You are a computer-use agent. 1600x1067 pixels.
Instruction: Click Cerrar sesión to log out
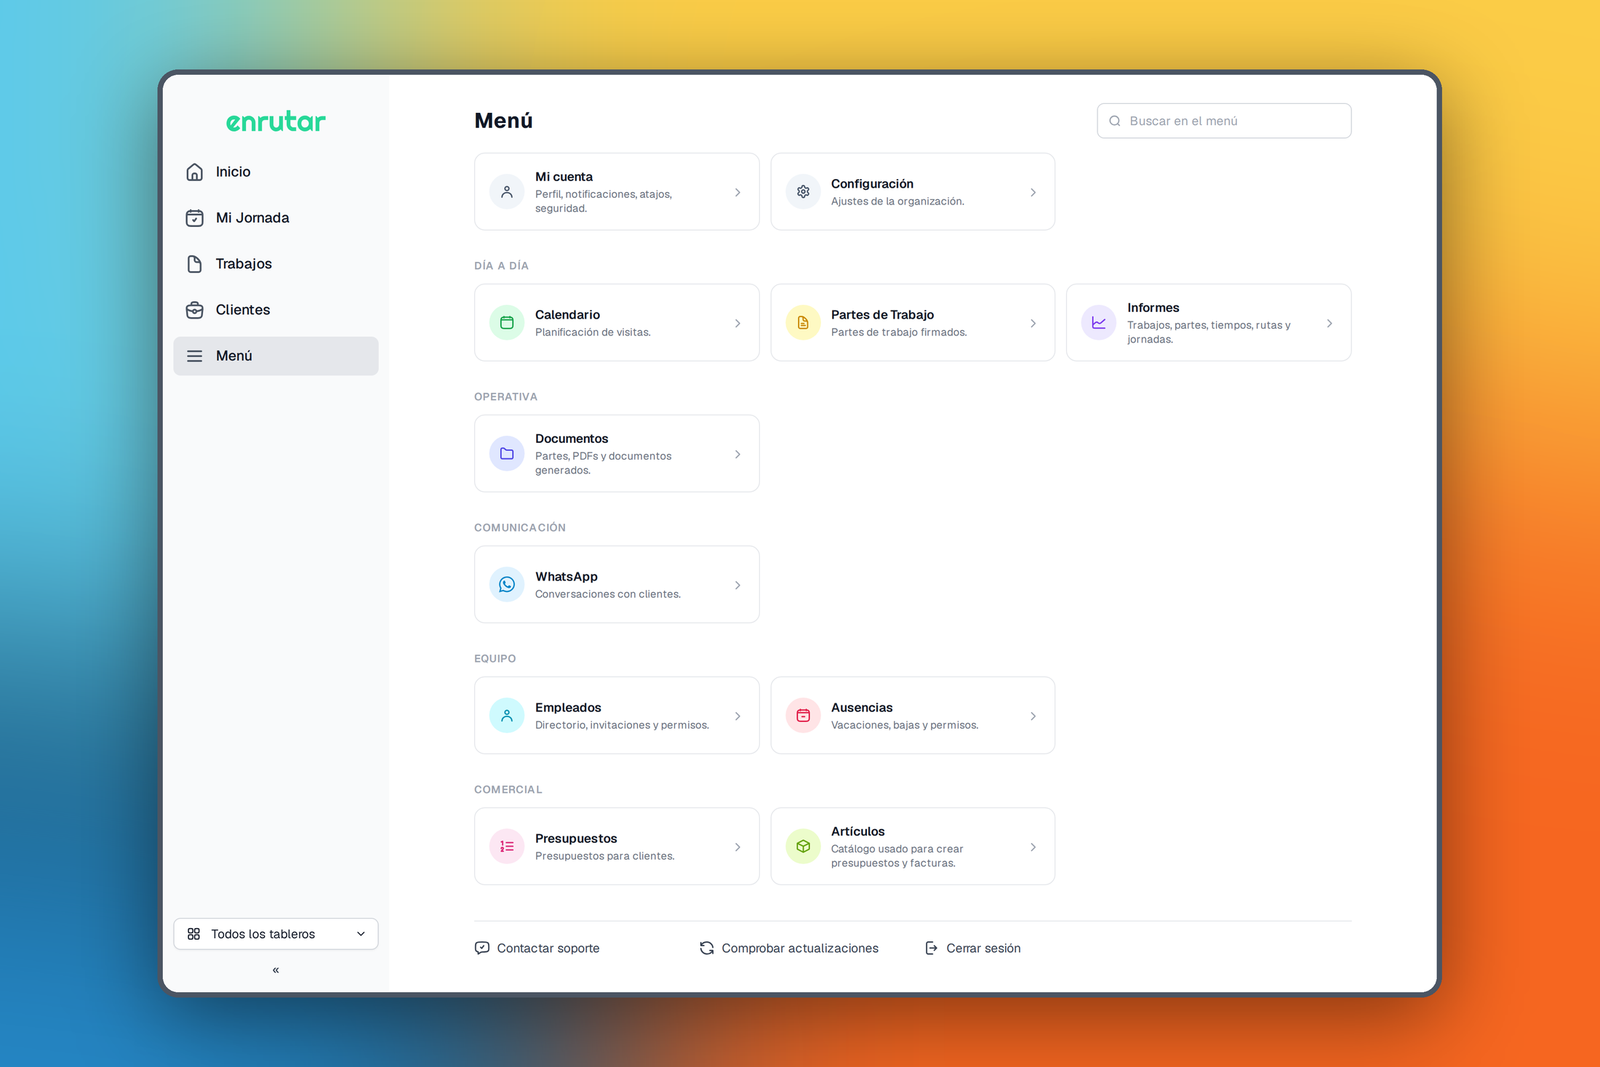(x=973, y=948)
